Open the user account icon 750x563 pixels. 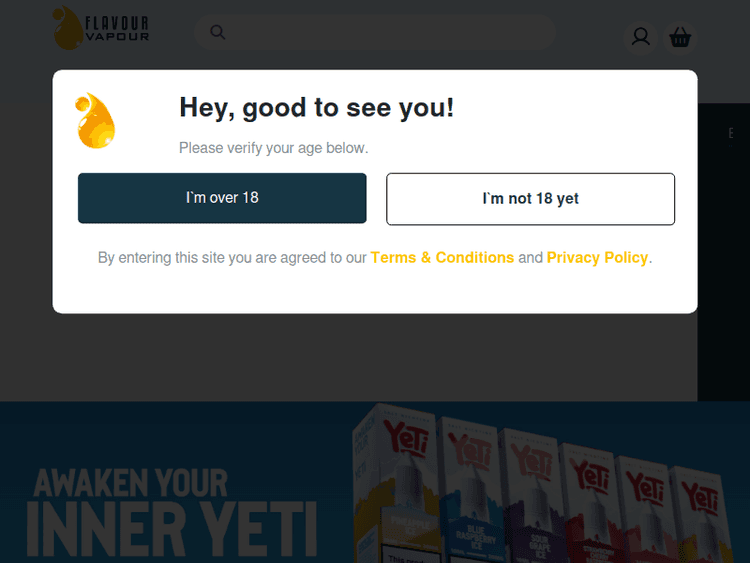(x=640, y=37)
